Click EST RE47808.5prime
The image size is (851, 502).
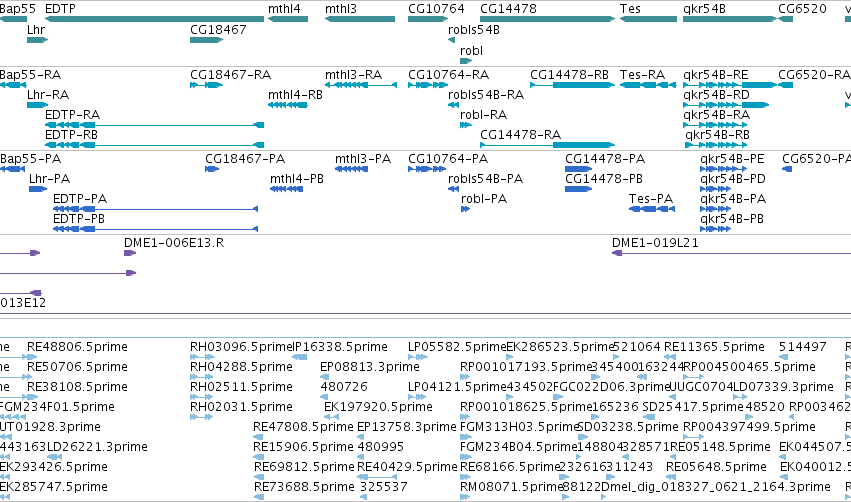258,437
